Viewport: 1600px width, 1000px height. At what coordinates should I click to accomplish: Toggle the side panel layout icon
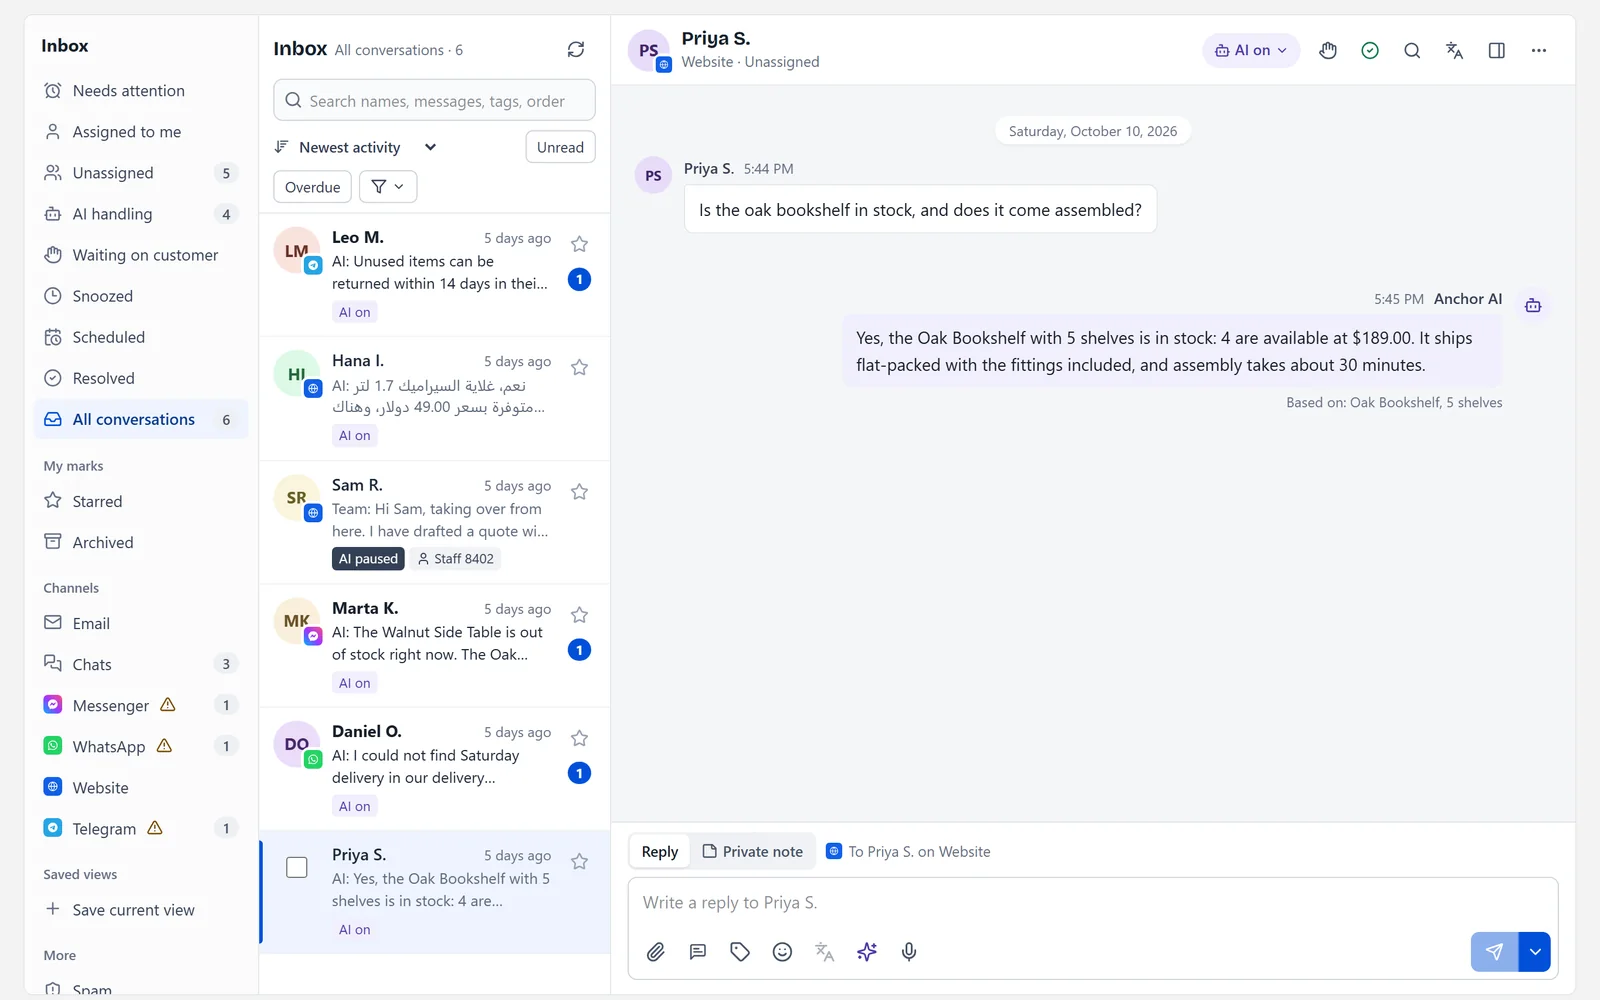click(x=1497, y=50)
